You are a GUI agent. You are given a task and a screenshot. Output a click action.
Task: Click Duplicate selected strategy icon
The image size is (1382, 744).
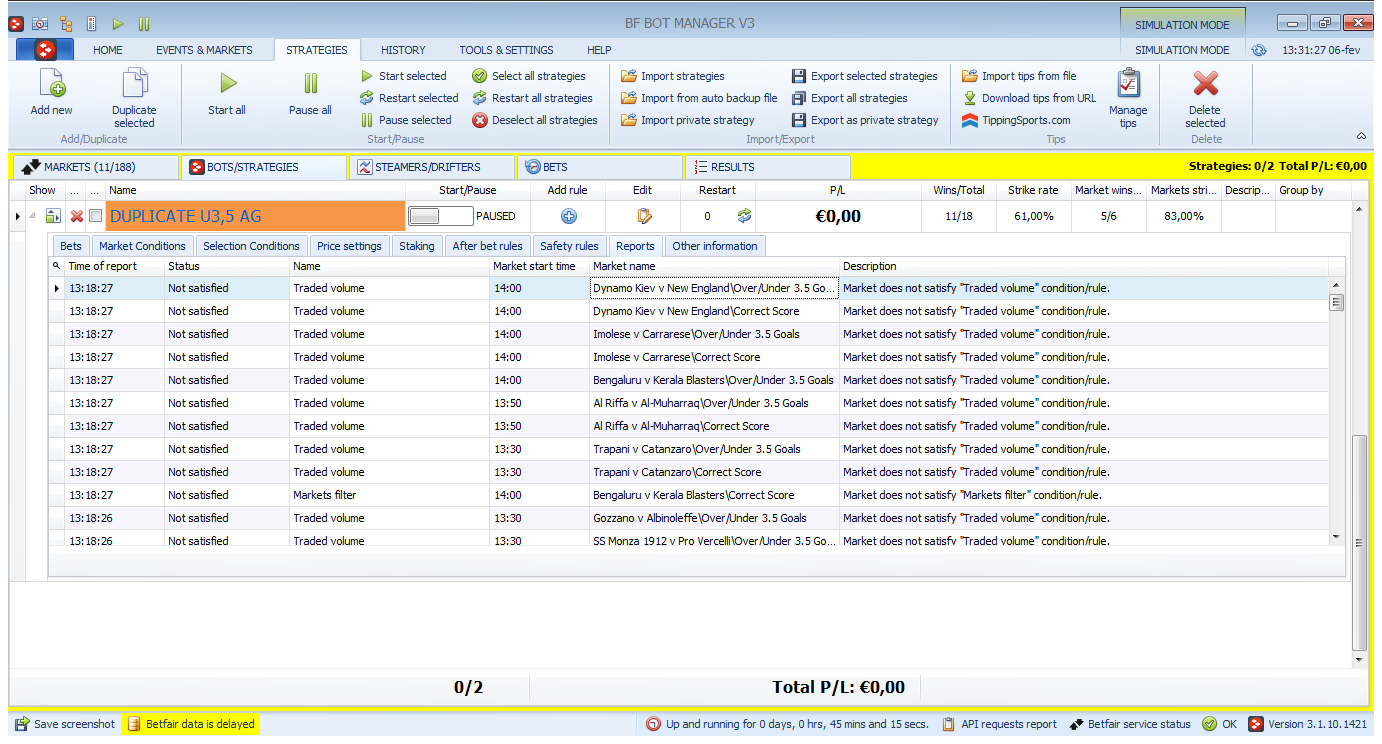(134, 84)
